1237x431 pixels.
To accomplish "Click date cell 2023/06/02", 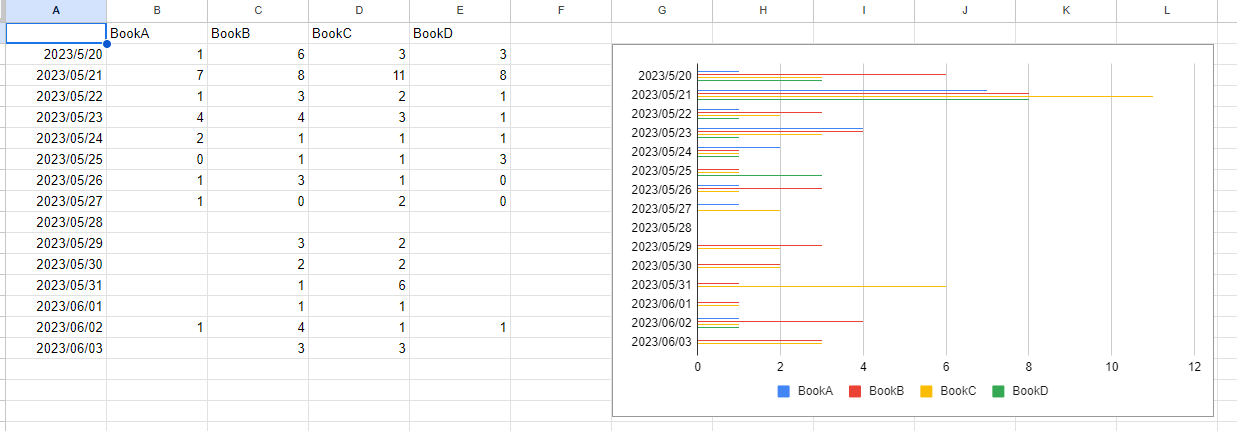I will pyautogui.click(x=56, y=327).
